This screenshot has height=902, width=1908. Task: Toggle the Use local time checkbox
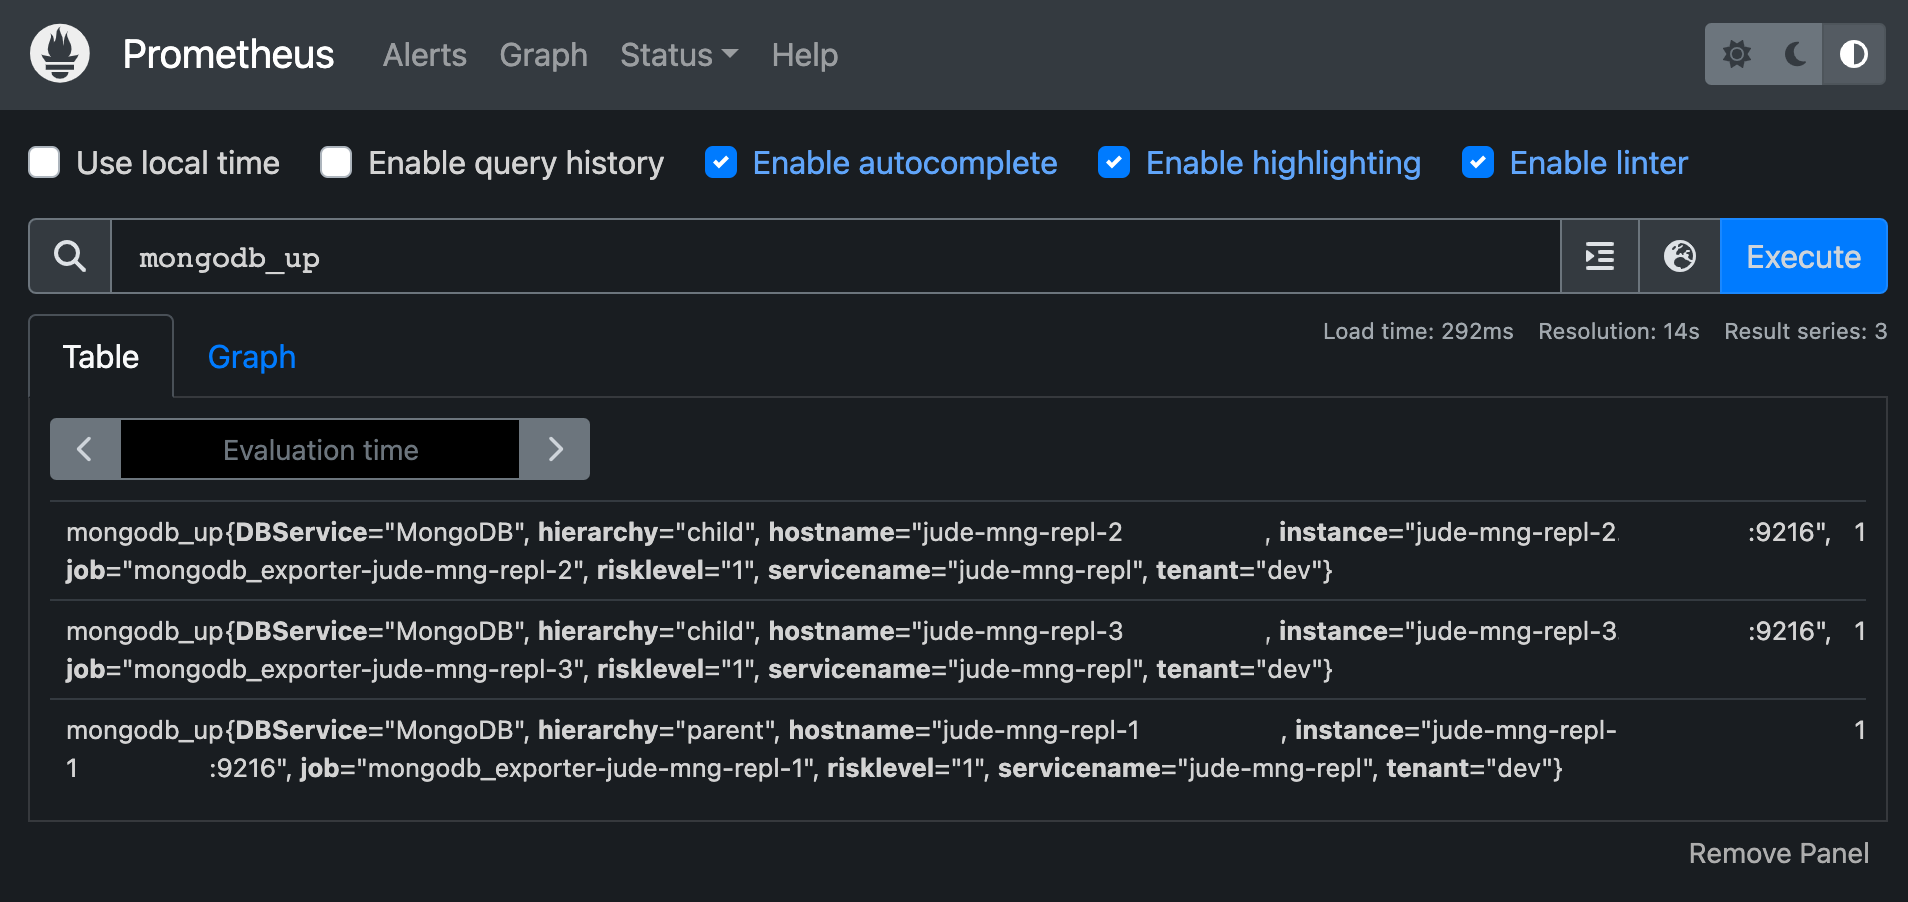pos(44,162)
